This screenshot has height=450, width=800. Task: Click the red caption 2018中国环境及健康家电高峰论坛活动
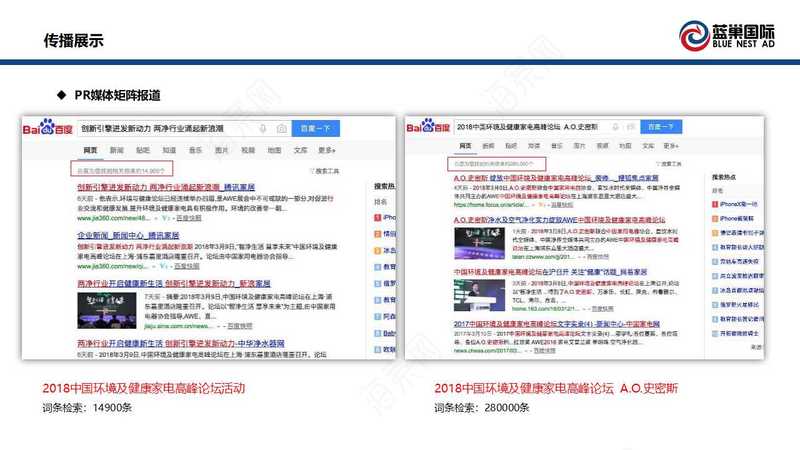point(144,388)
